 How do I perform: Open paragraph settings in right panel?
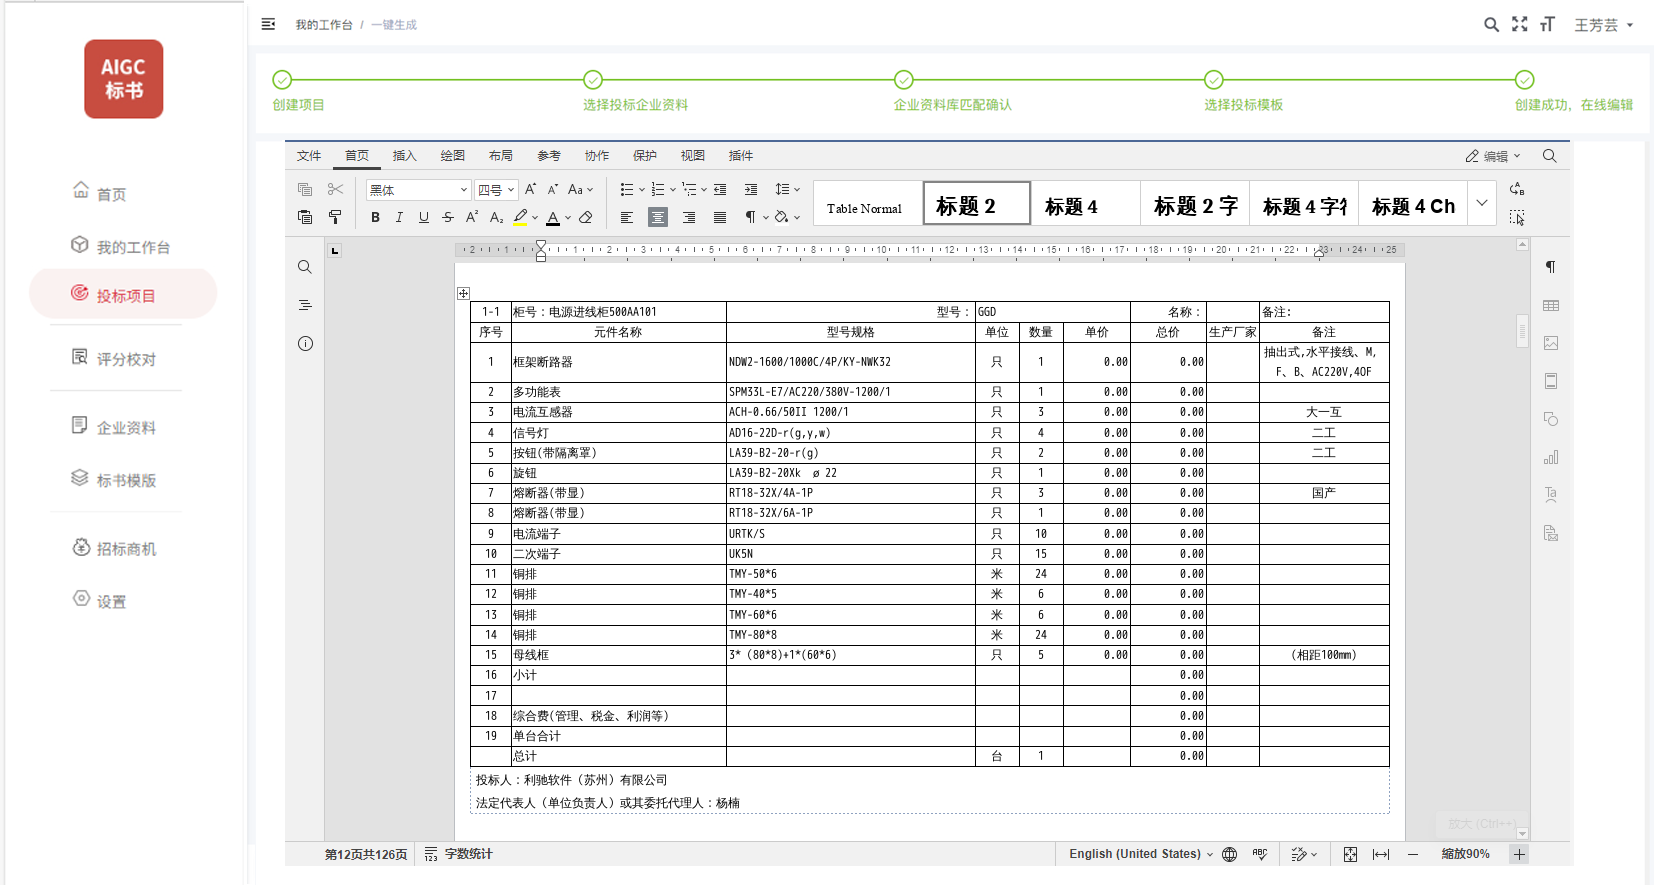click(1551, 267)
